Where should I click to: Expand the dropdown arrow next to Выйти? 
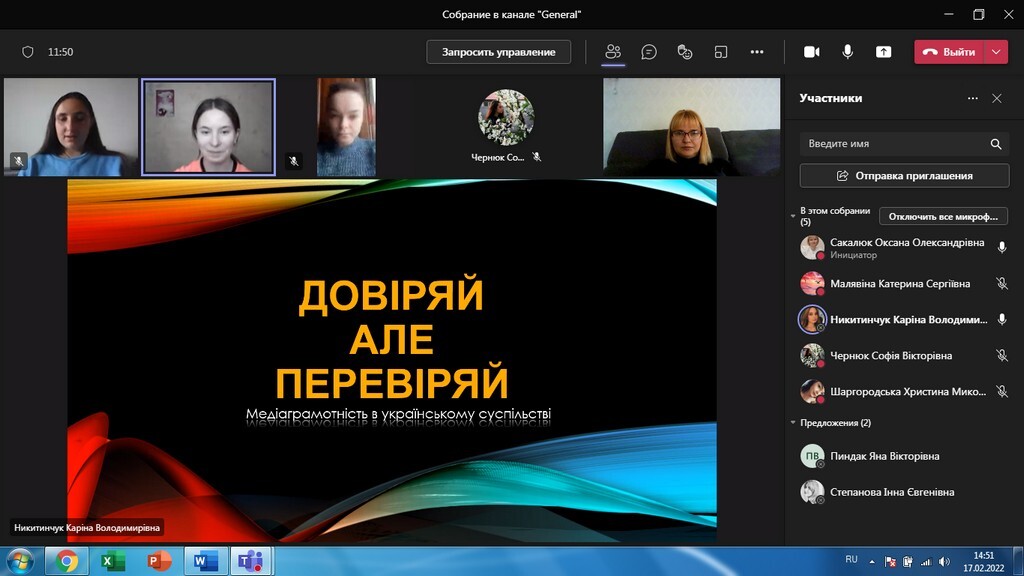coord(996,52)
